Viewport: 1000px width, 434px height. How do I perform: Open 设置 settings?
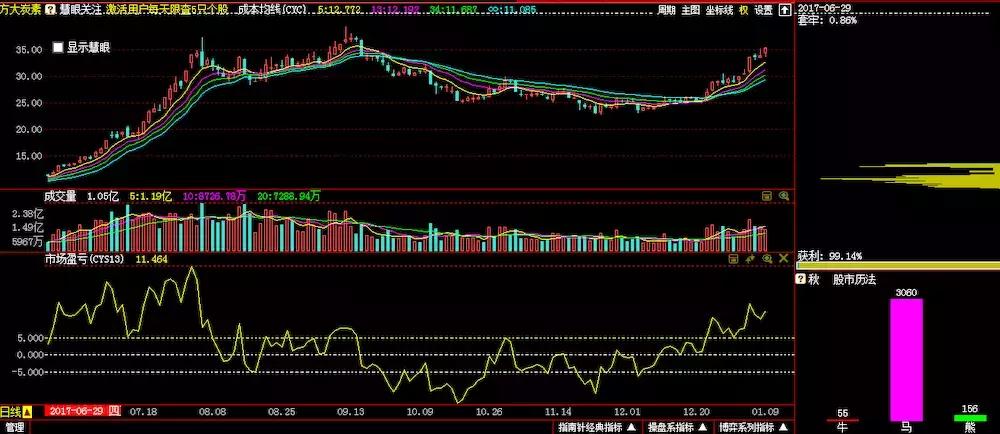pyautogui.click(x=763, y=10)
